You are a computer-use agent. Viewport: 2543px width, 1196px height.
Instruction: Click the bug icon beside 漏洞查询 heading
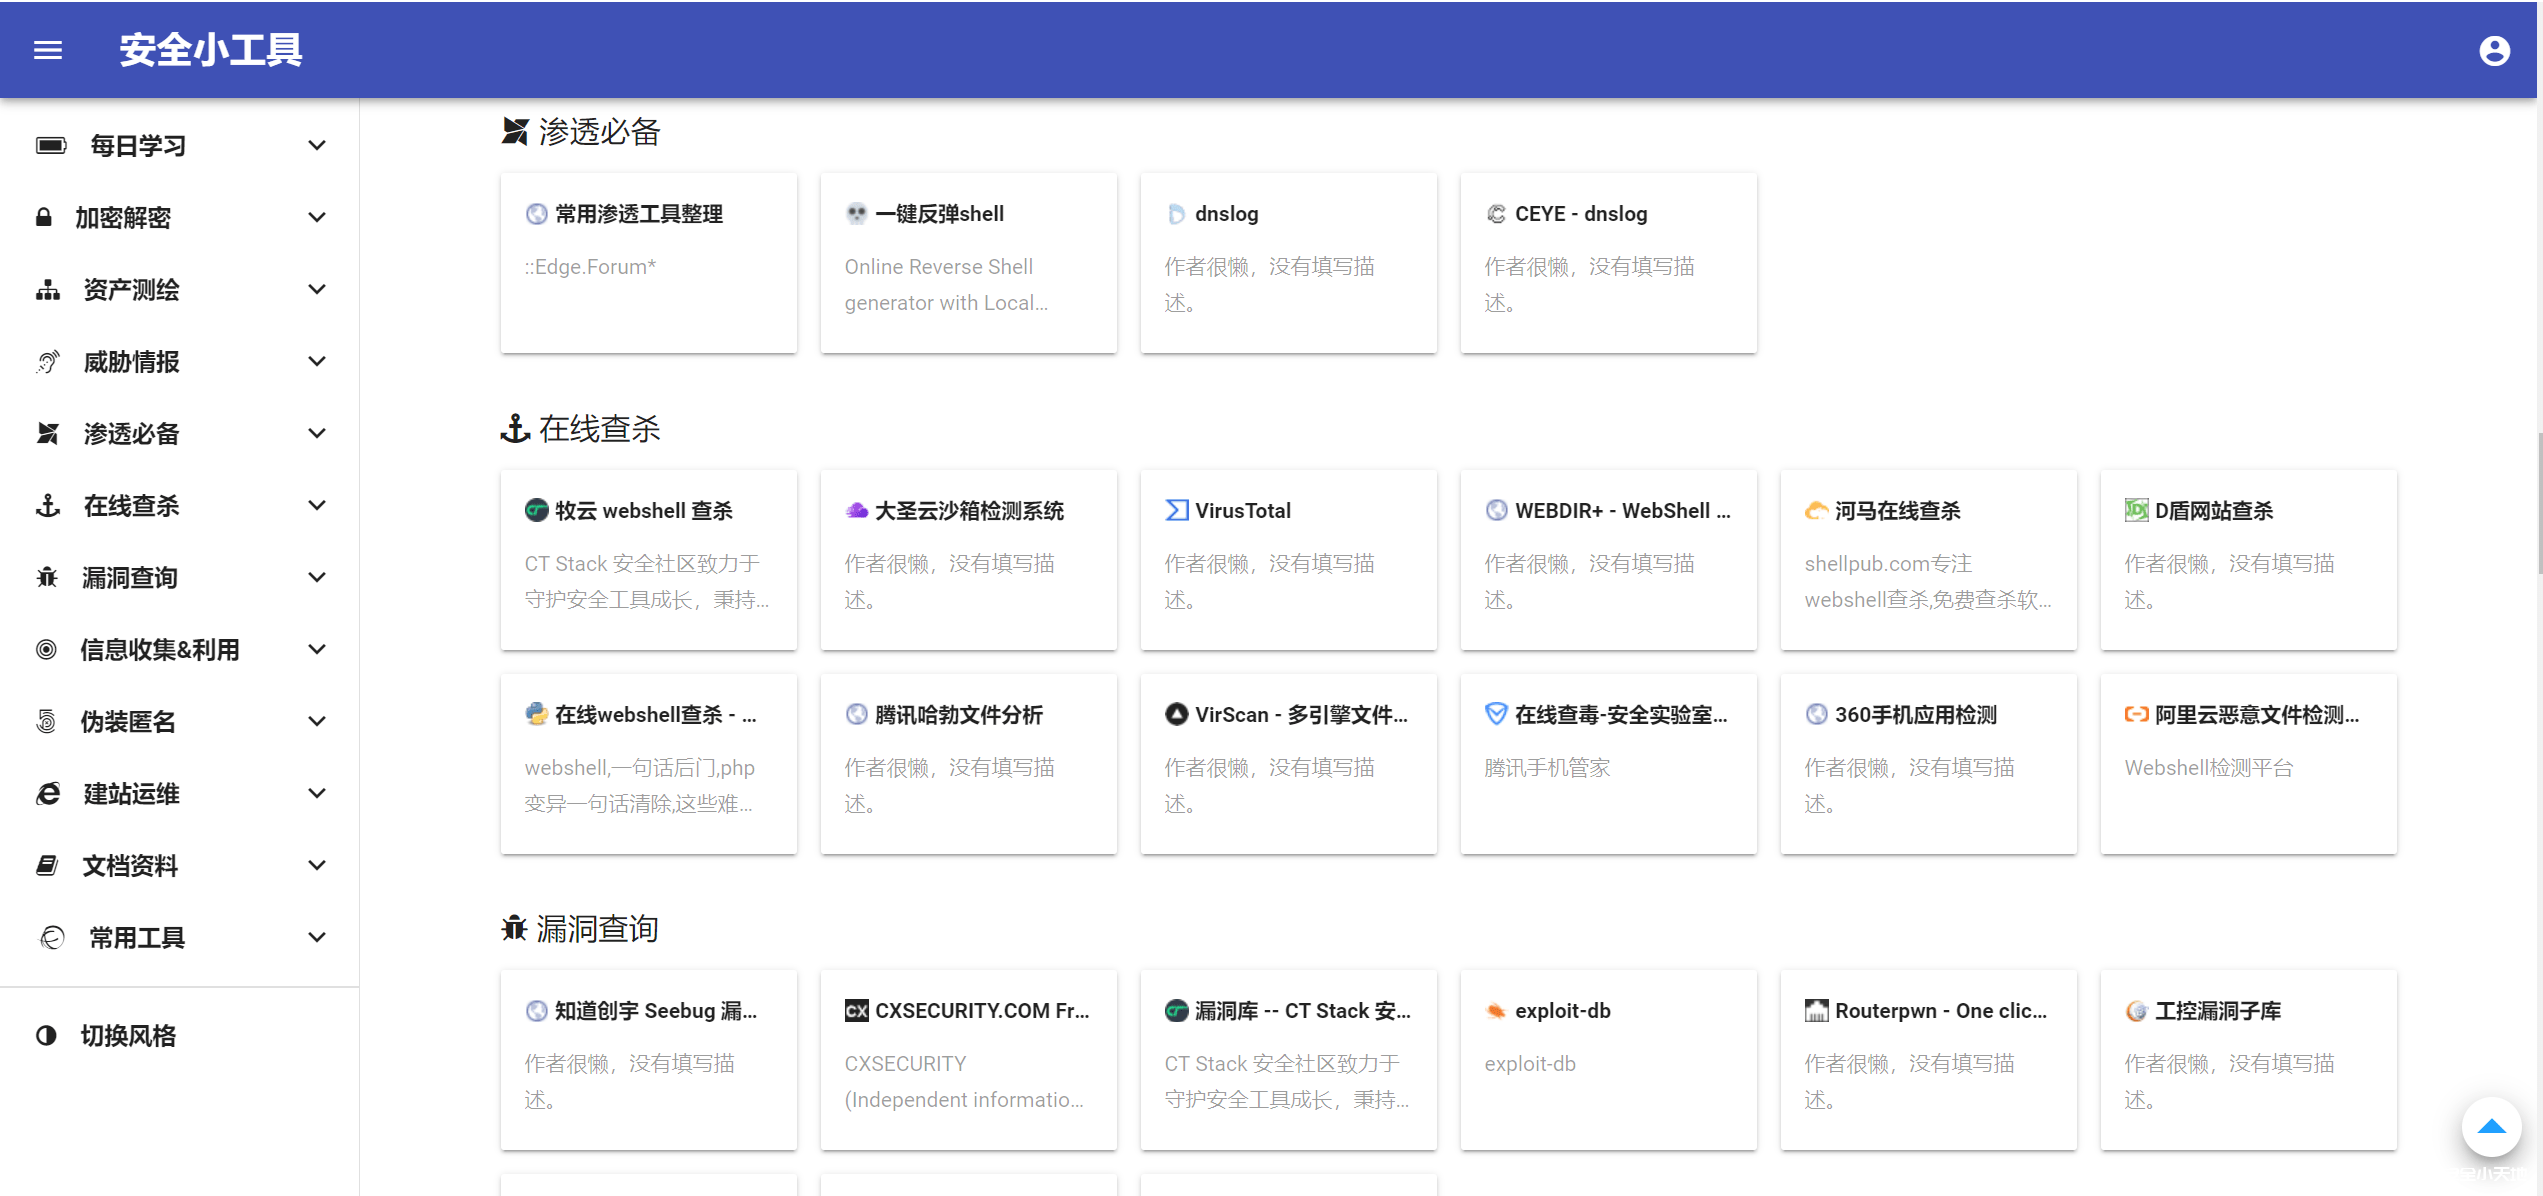[513, 927]
